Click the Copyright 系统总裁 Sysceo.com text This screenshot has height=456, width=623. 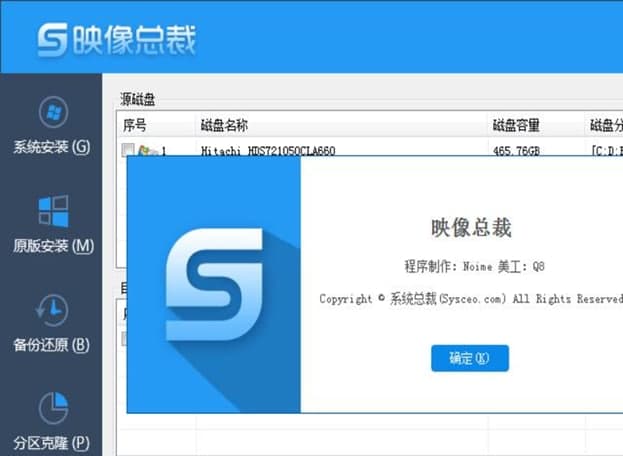(x=471, y=299)
